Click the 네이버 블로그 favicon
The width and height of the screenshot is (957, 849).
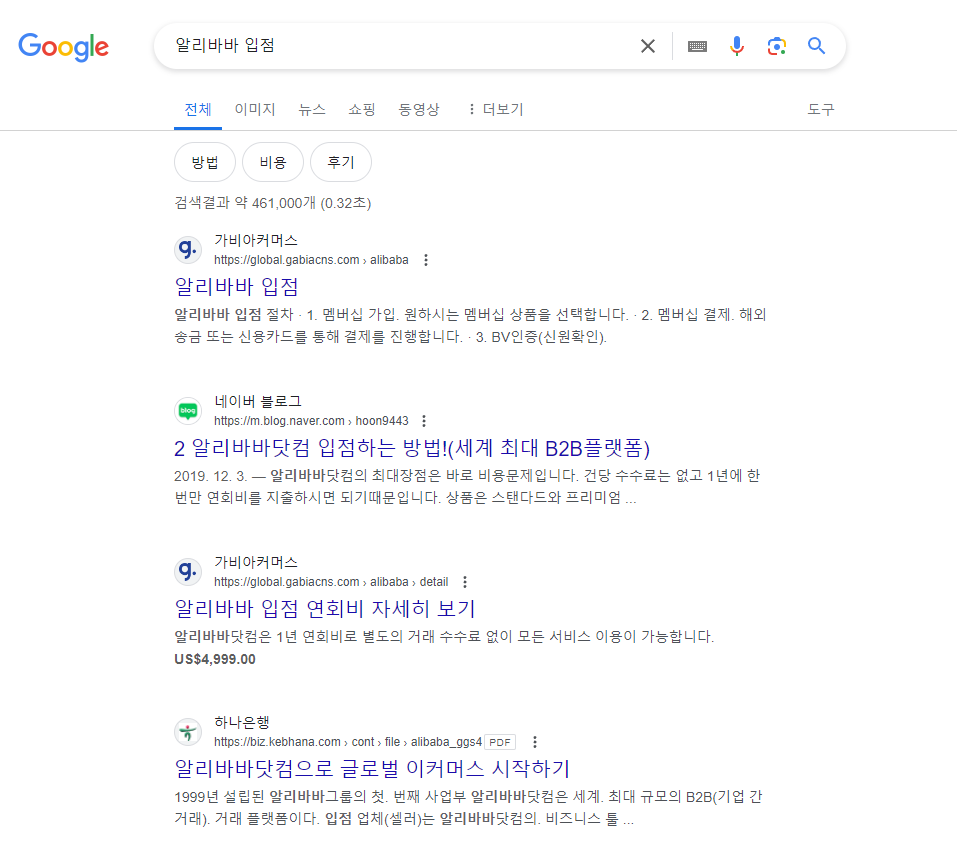click(x=188, y=411)
